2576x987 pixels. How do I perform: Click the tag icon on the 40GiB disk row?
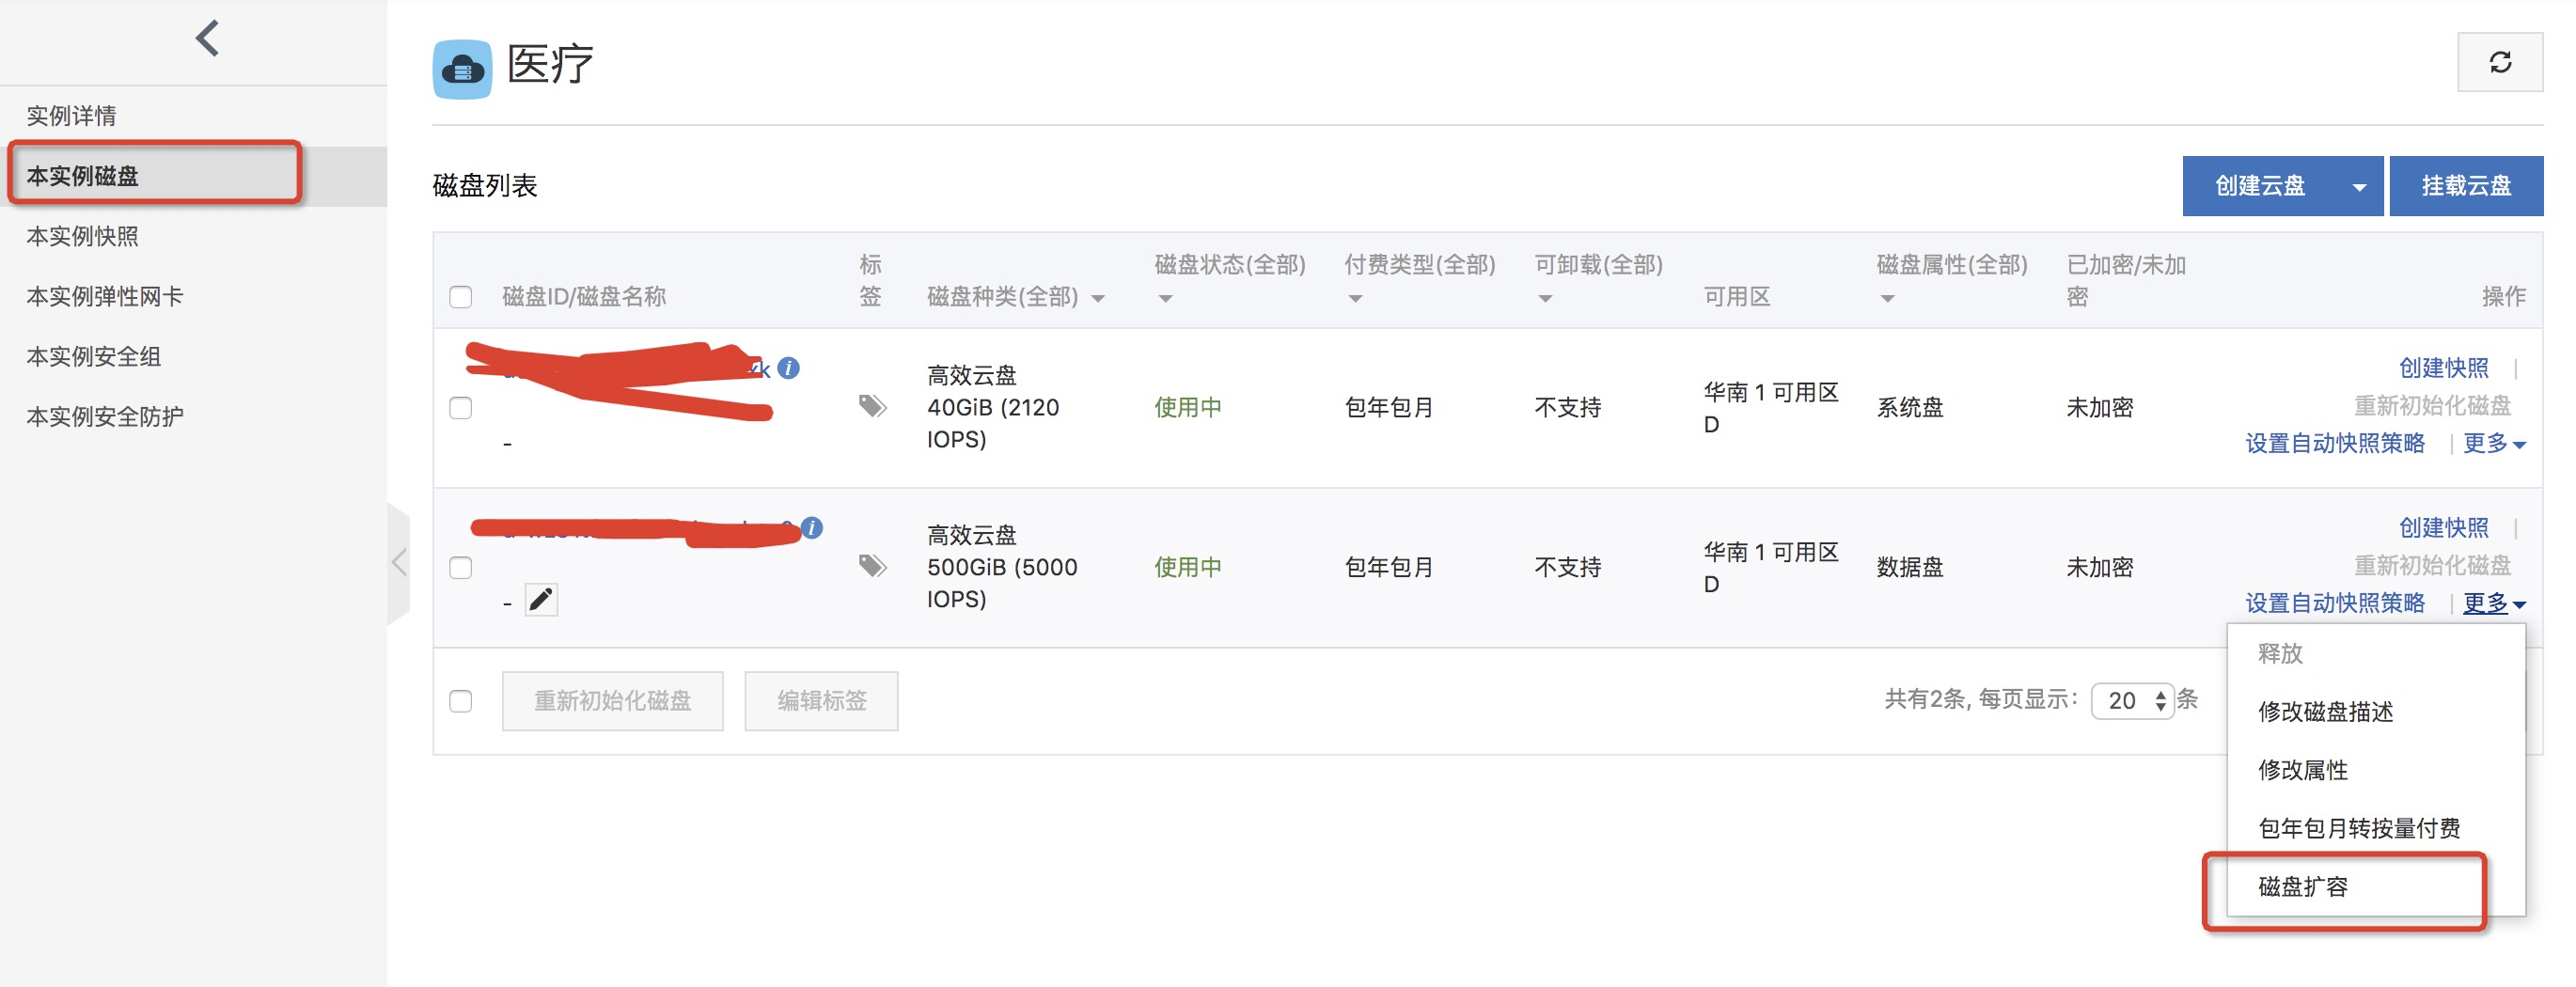(x=872, y=407)
